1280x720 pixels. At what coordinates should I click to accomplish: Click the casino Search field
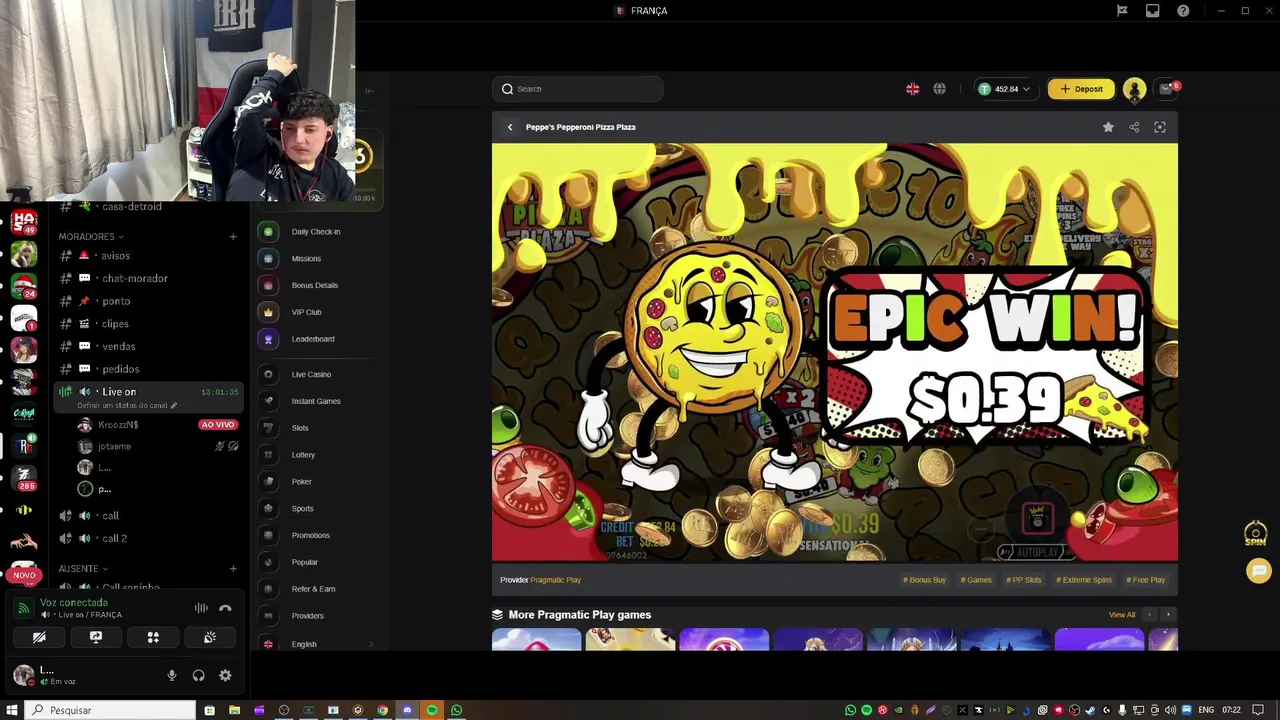[577, 89]
